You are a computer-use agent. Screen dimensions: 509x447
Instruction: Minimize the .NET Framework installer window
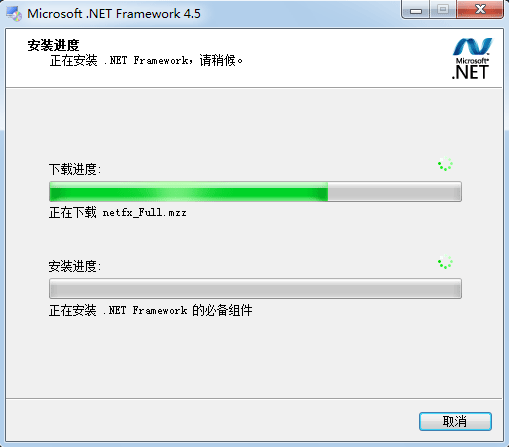(x=416, y=10)
